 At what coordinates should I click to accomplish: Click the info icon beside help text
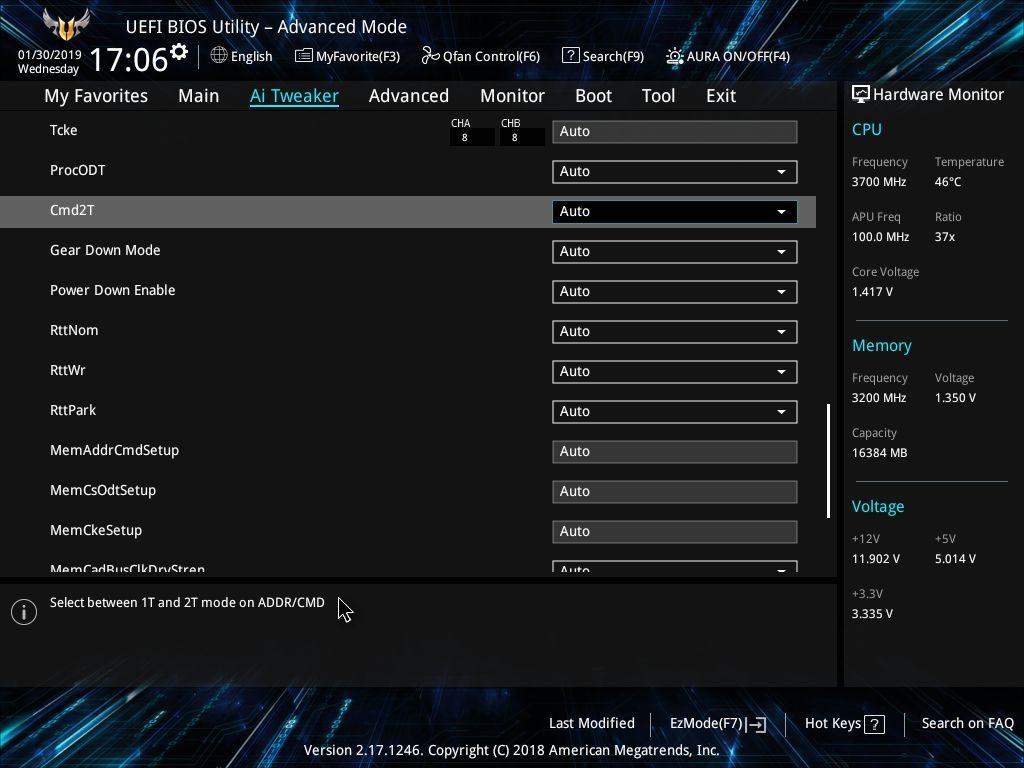click(x=24, y=612)
